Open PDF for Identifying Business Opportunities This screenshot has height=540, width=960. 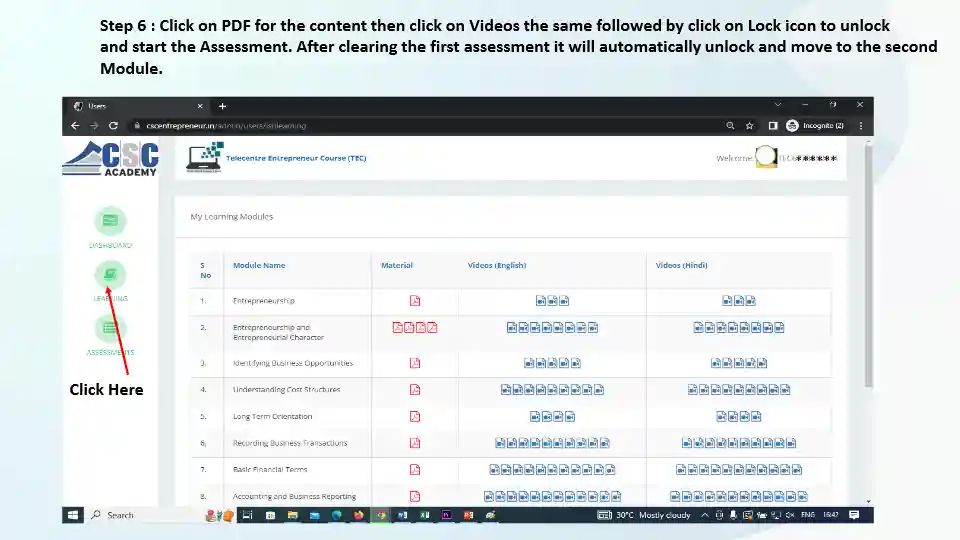415,363
